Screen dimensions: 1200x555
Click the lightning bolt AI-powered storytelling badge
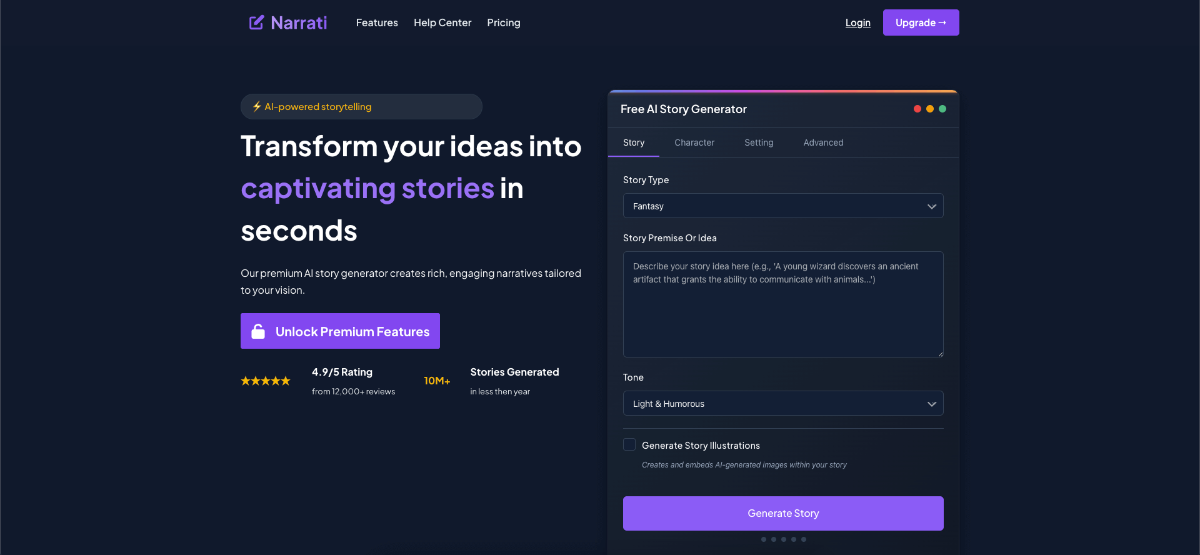pos(361,107)
